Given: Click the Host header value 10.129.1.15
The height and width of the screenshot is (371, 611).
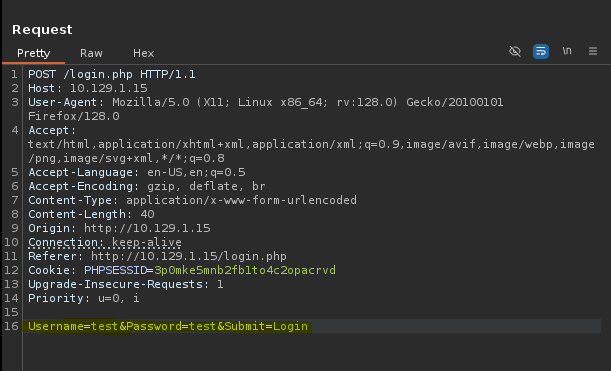Looking at the screenshot, I should coord(109,88).
